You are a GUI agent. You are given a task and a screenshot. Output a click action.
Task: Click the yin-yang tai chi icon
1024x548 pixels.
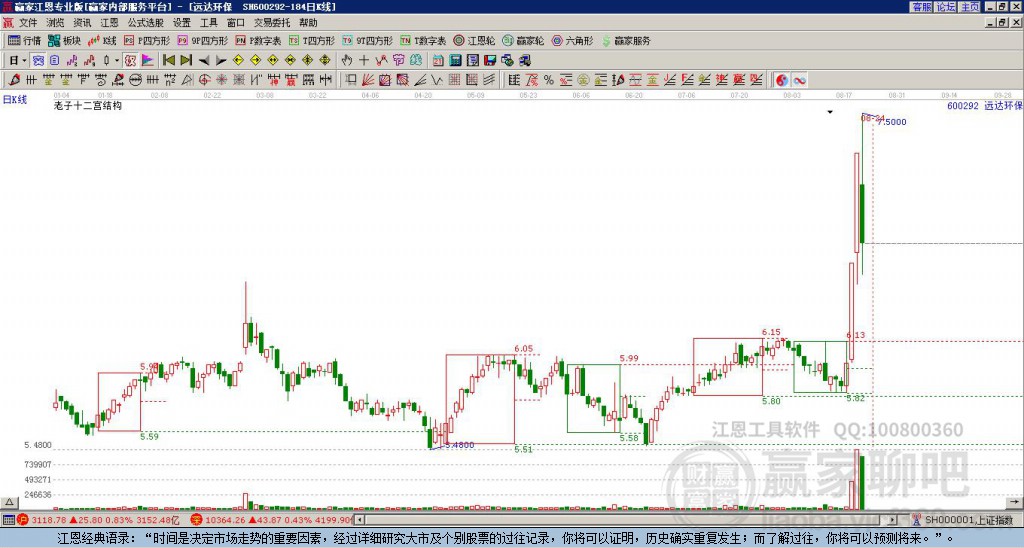point(782,80)
